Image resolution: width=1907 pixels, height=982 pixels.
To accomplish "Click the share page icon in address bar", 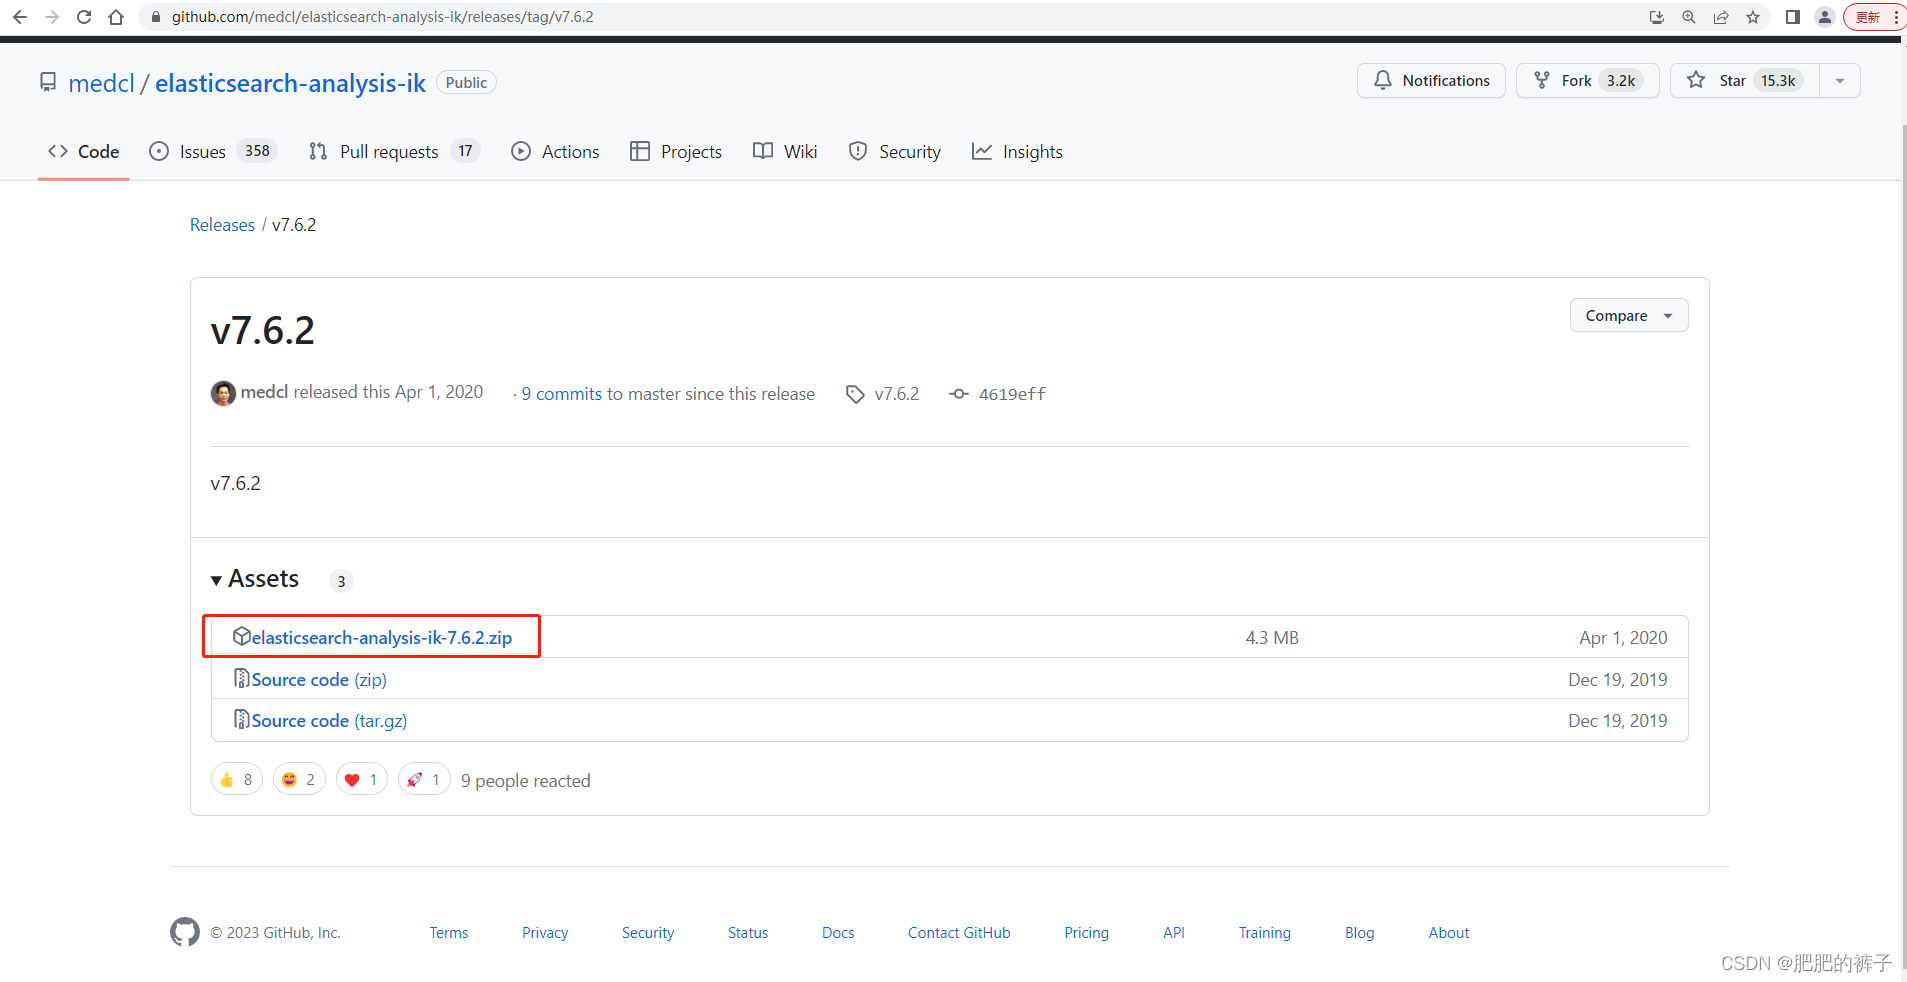I will (x=1721, y=17).
